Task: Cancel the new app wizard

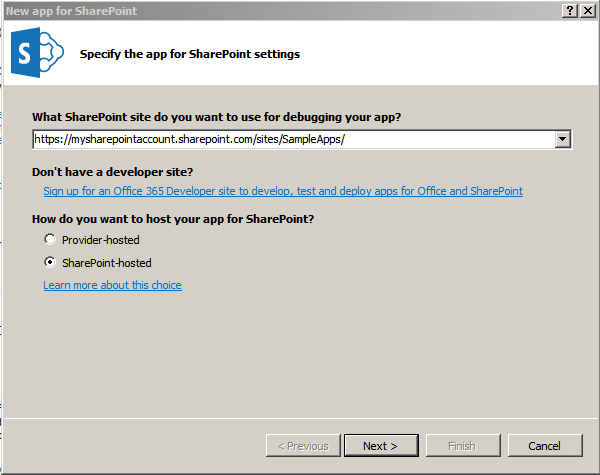Action: 545,446
